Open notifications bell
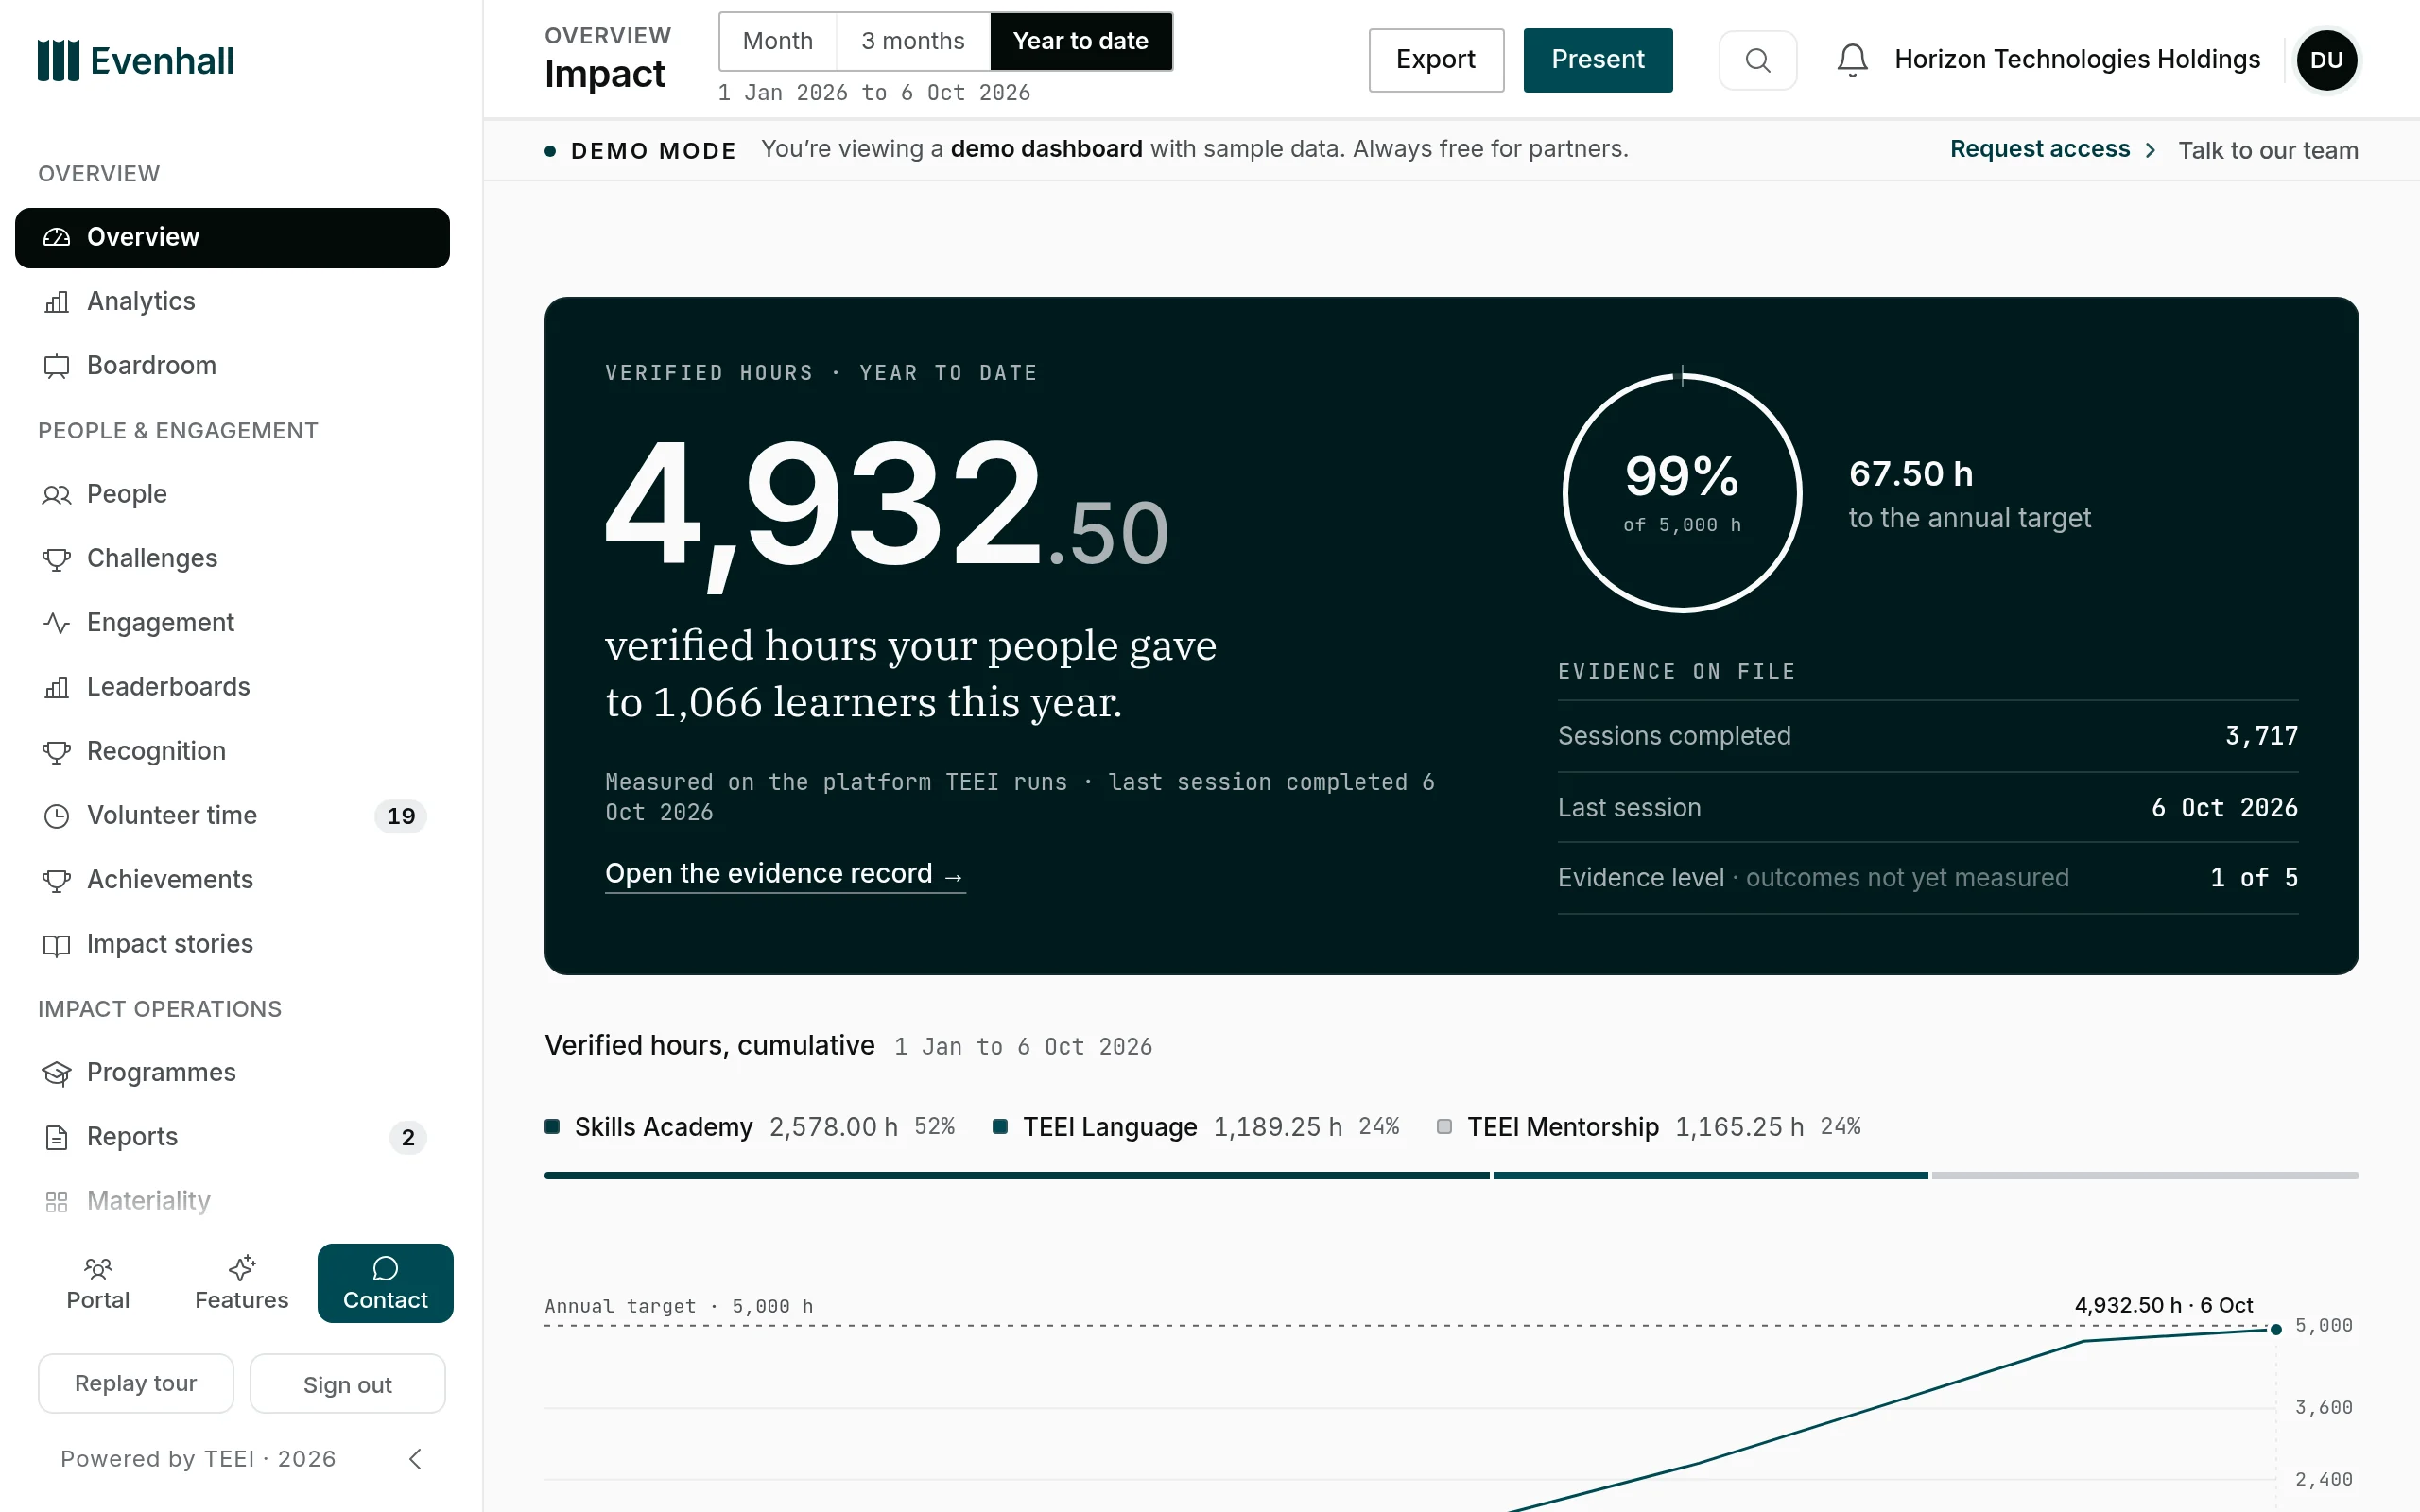 (1852, 60)
